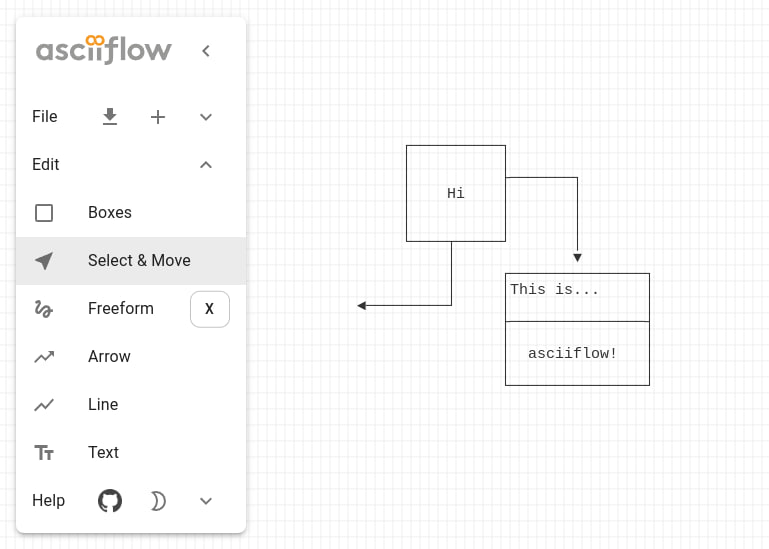Toggle dark mode with moon icon

pos(158,501)
